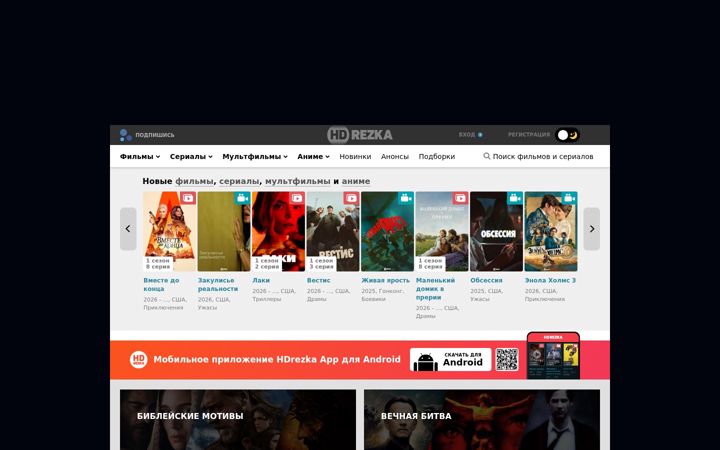Open the БИБЛЕЙСКИЕ МОТИВЫ collection
Image resolution: width=720 pixels, height=450 pixels.
coord(238,420)
